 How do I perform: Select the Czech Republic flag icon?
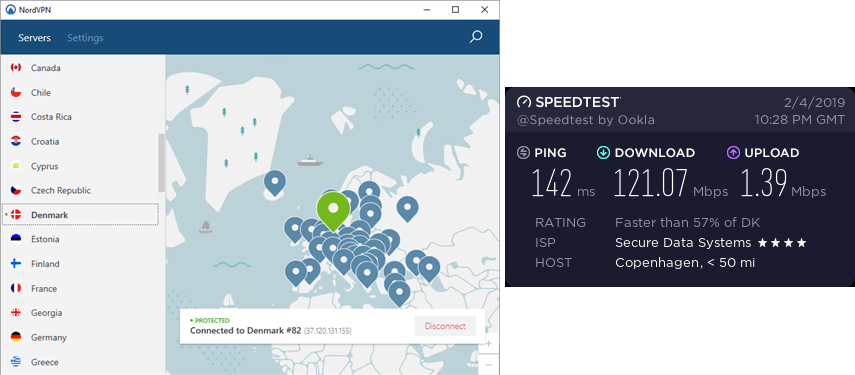pos(16,190)
